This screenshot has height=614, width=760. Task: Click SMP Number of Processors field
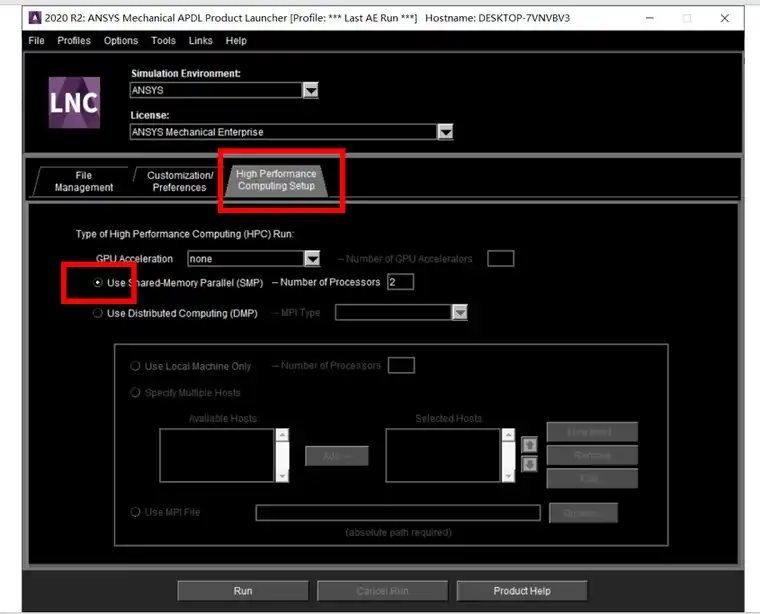(x=400, y=282)
